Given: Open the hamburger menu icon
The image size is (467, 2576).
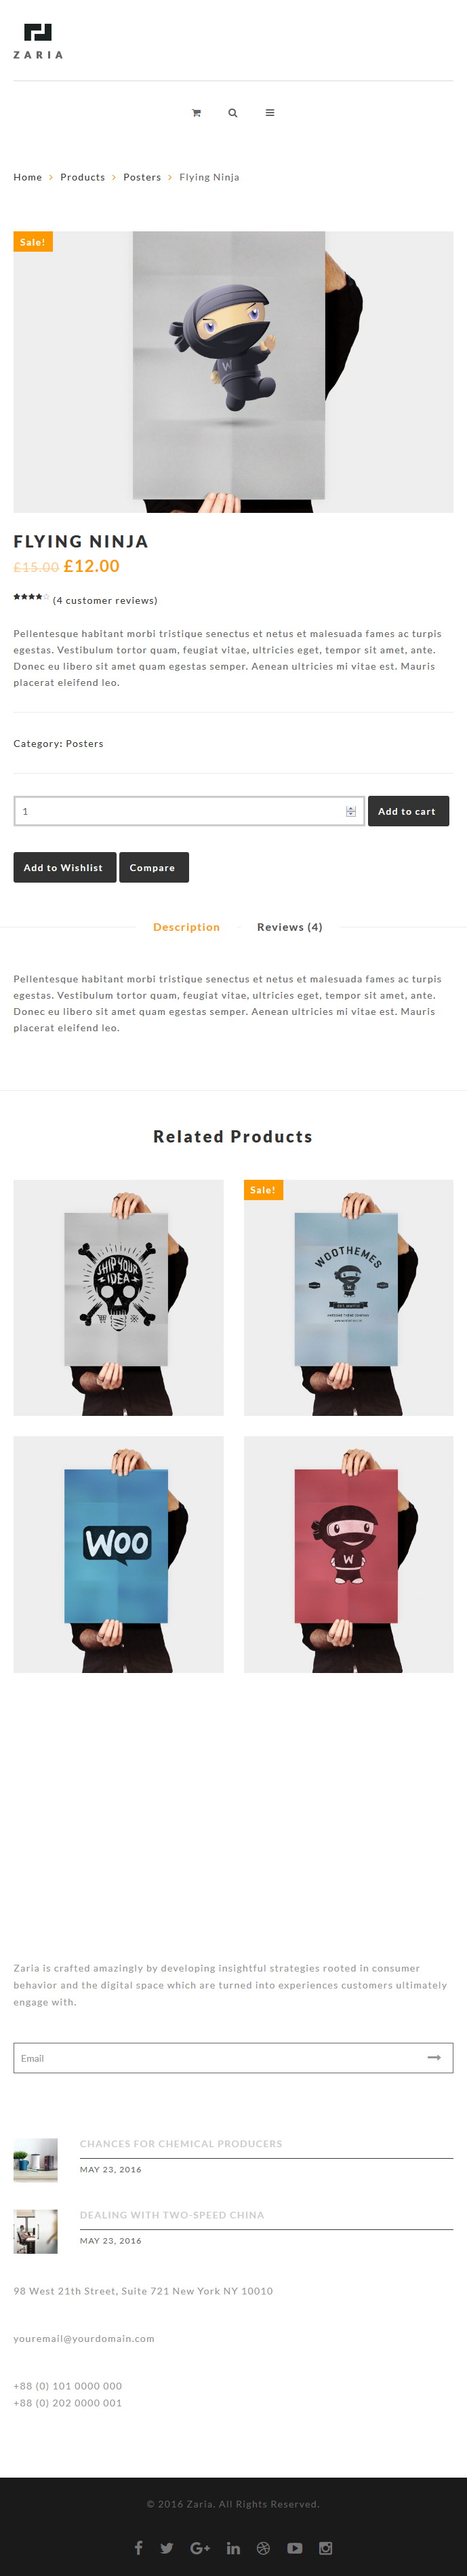Looking at the screenshot, I should 270,113.
